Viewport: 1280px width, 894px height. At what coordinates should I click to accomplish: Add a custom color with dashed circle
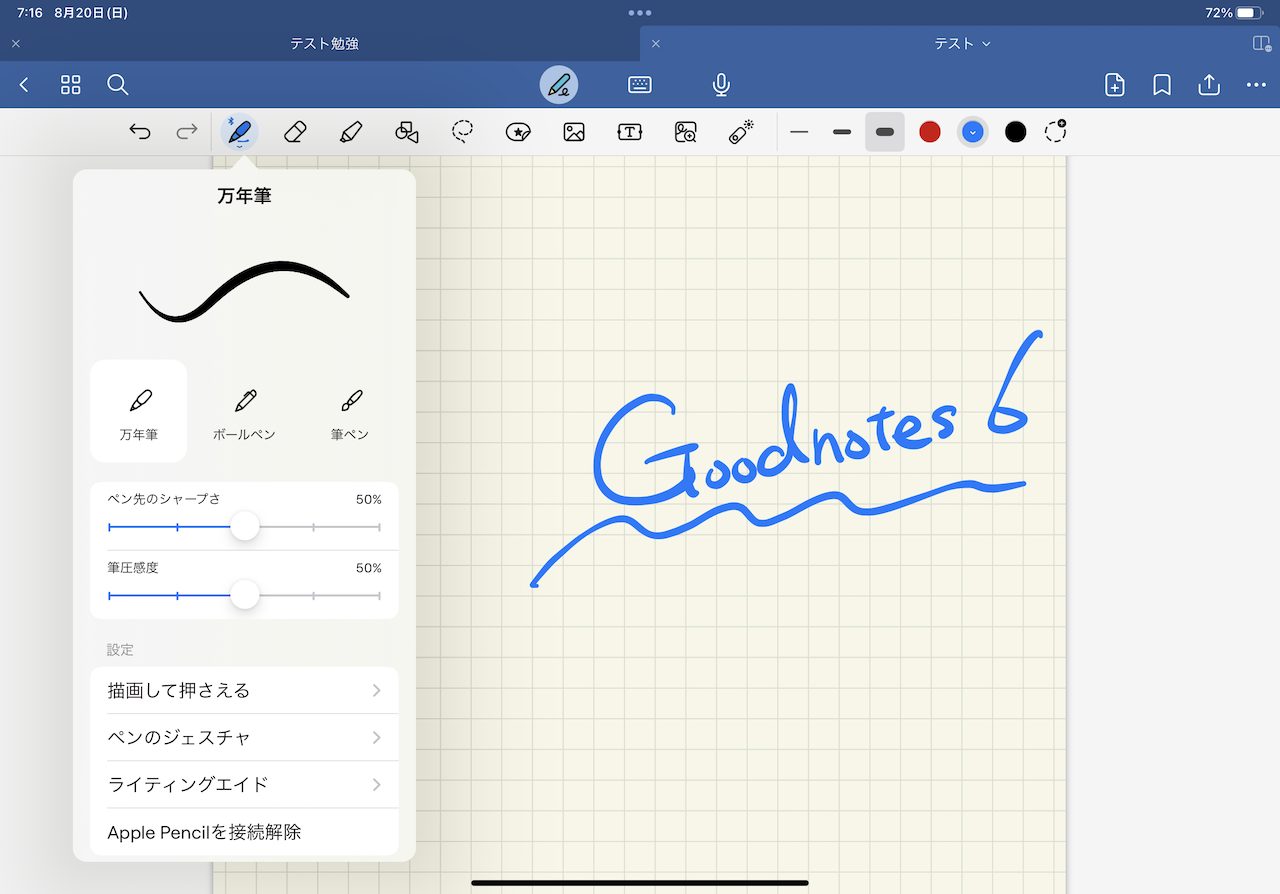pos(1056,131)
